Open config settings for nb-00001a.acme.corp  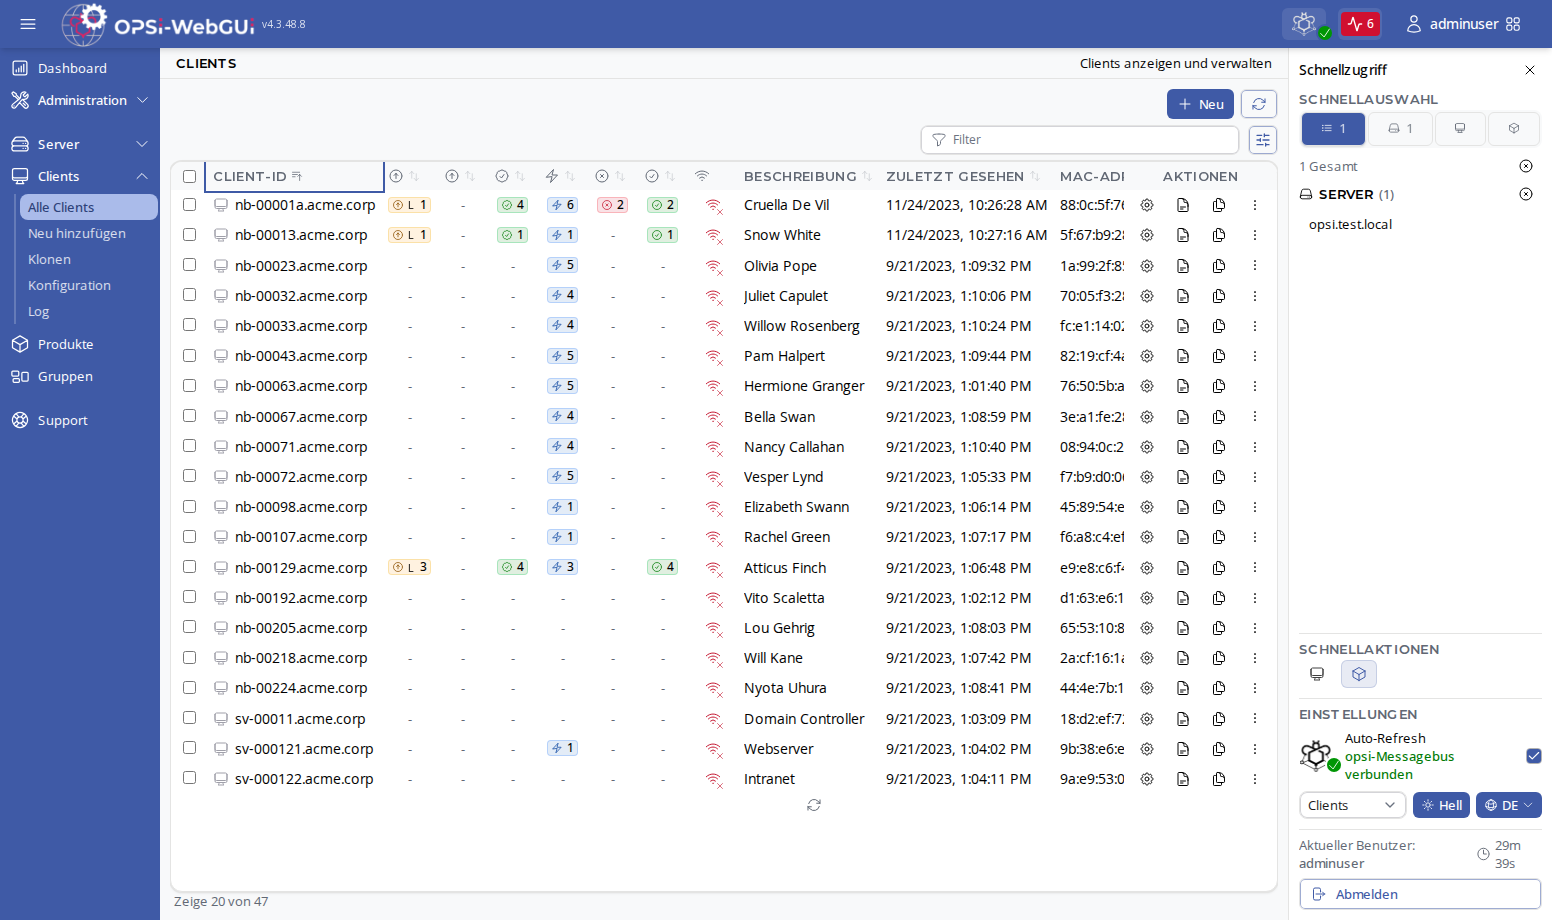(1147, 205)
